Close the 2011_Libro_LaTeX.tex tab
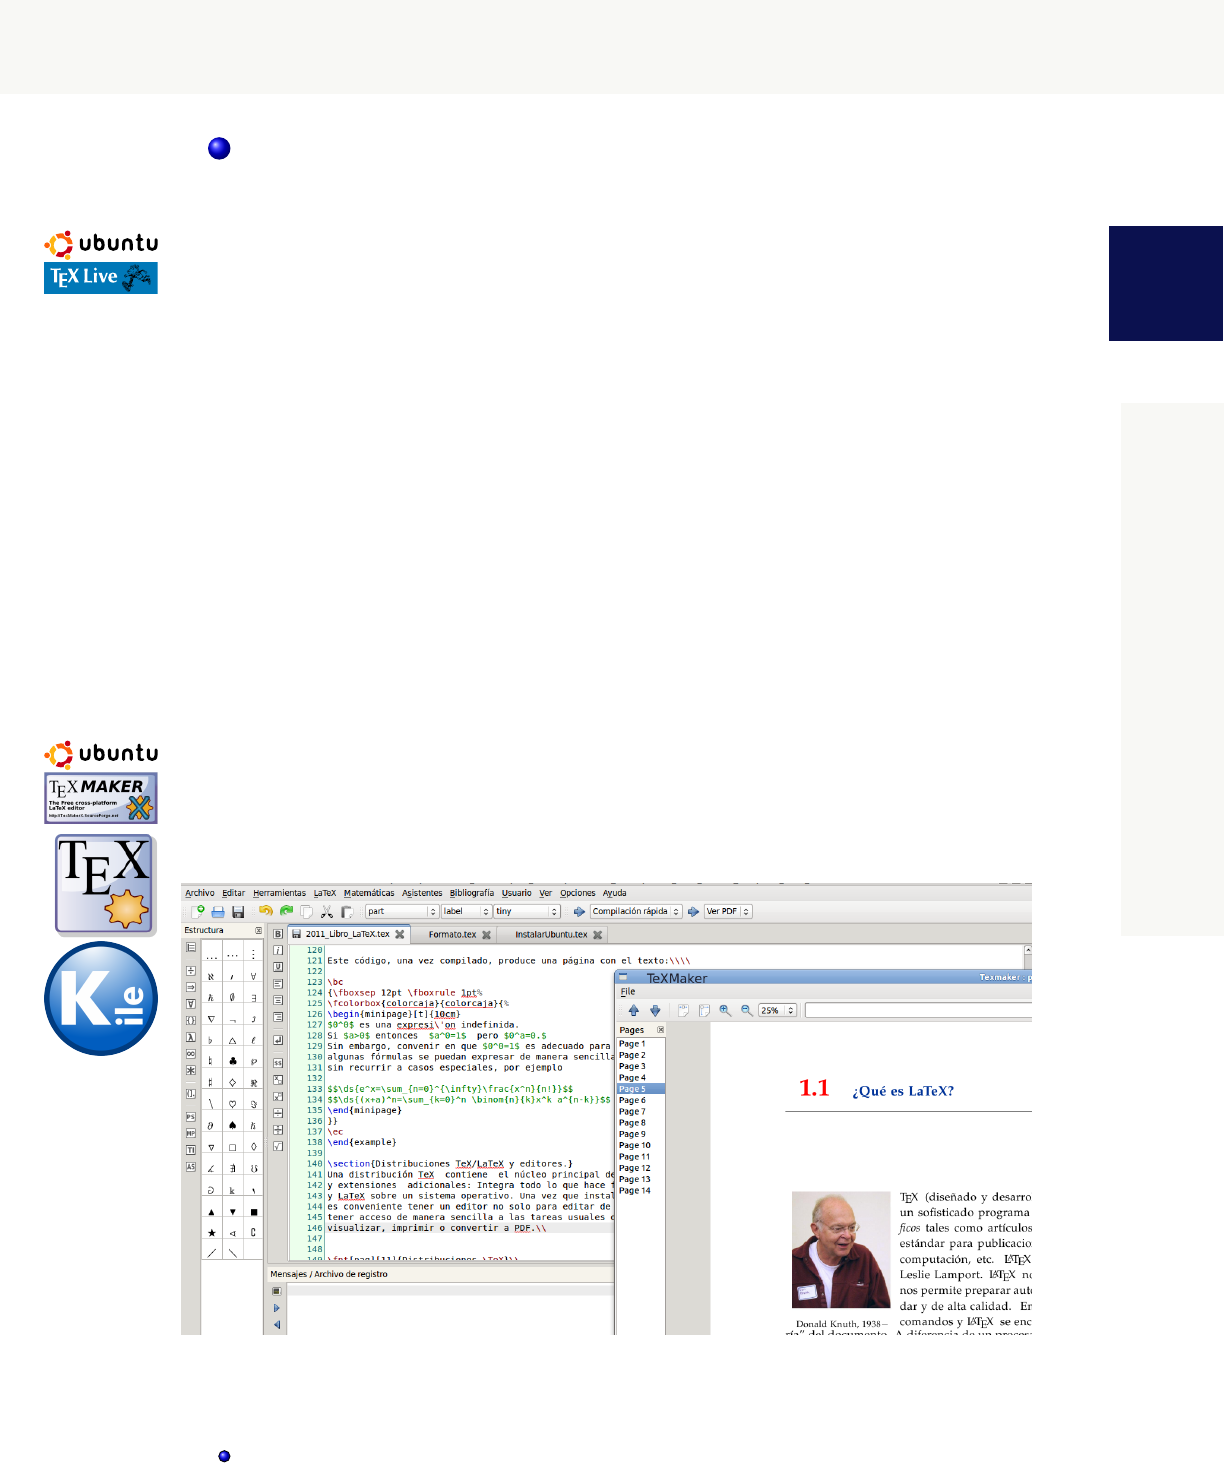This screenshot has width=1224, height=1463. point(400,934)
